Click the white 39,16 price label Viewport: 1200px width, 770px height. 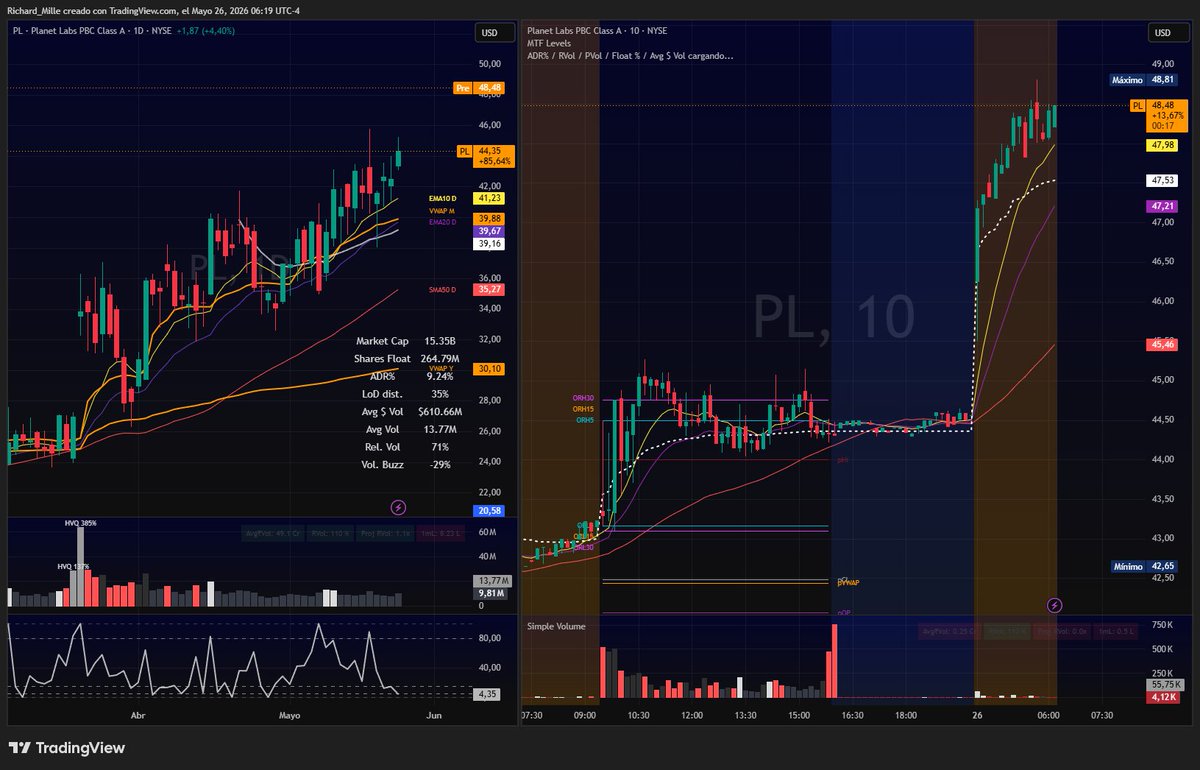click(x=489, y=244)
